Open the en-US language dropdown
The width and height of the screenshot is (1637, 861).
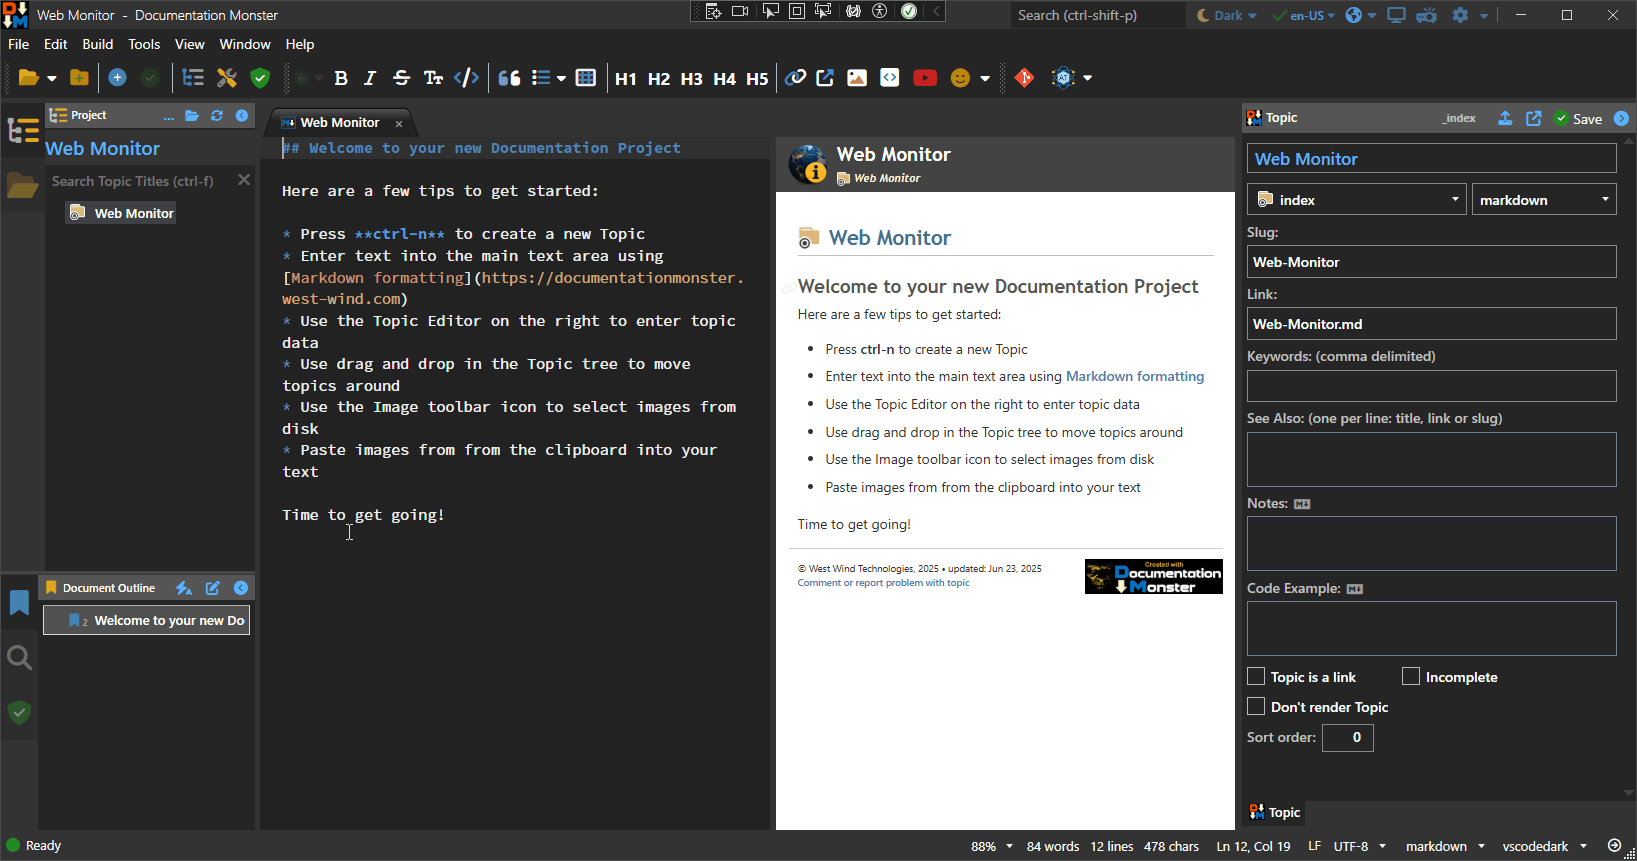tap(1304, 15)
